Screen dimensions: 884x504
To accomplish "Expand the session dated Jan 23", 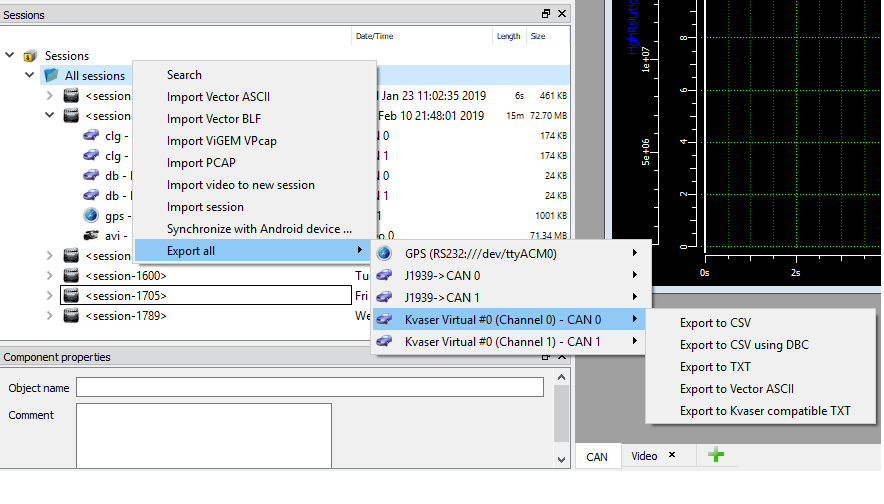I will (50, 95).
